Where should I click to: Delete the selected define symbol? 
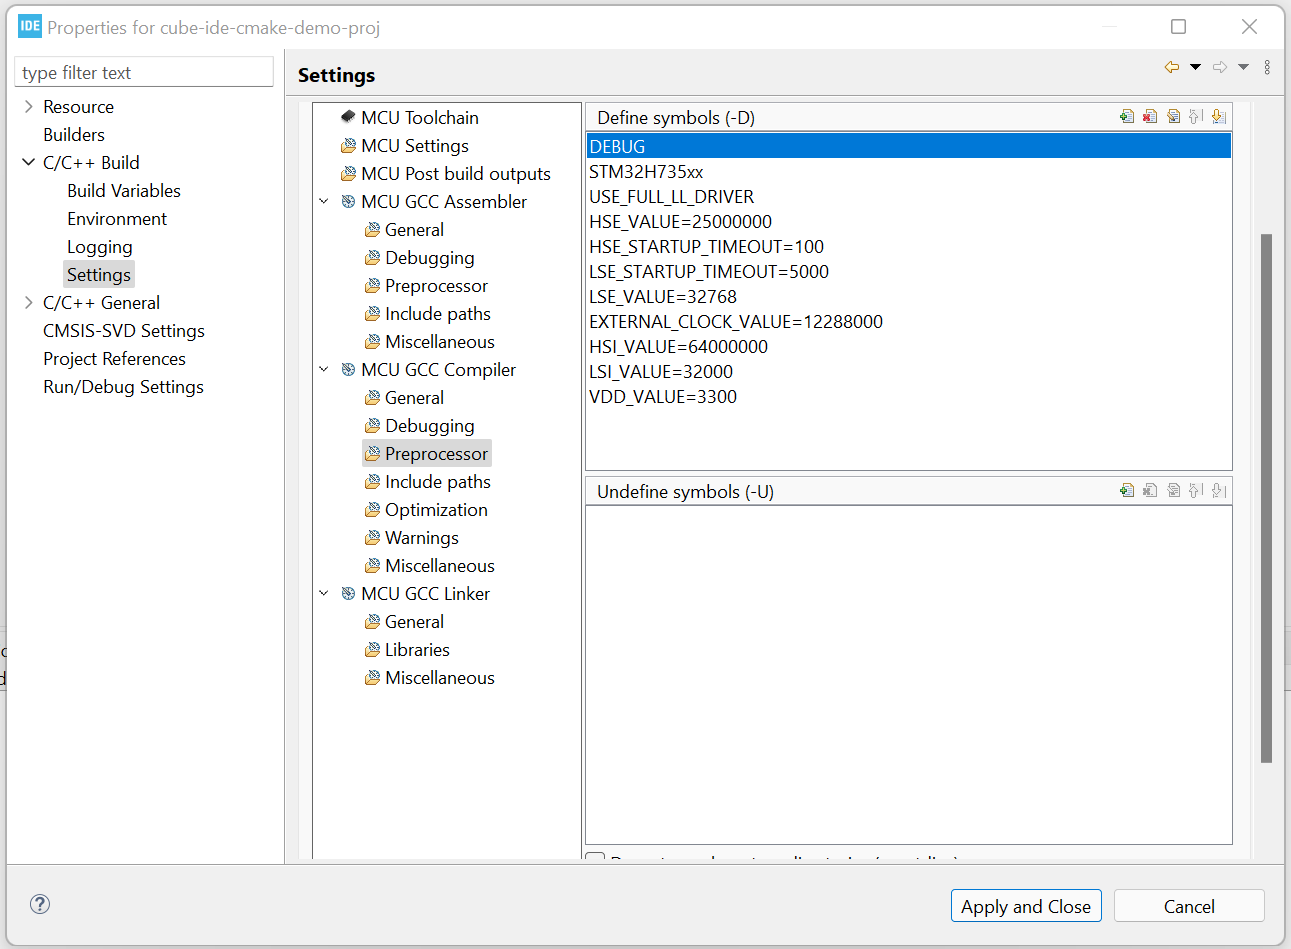[x=1150, y=117]
